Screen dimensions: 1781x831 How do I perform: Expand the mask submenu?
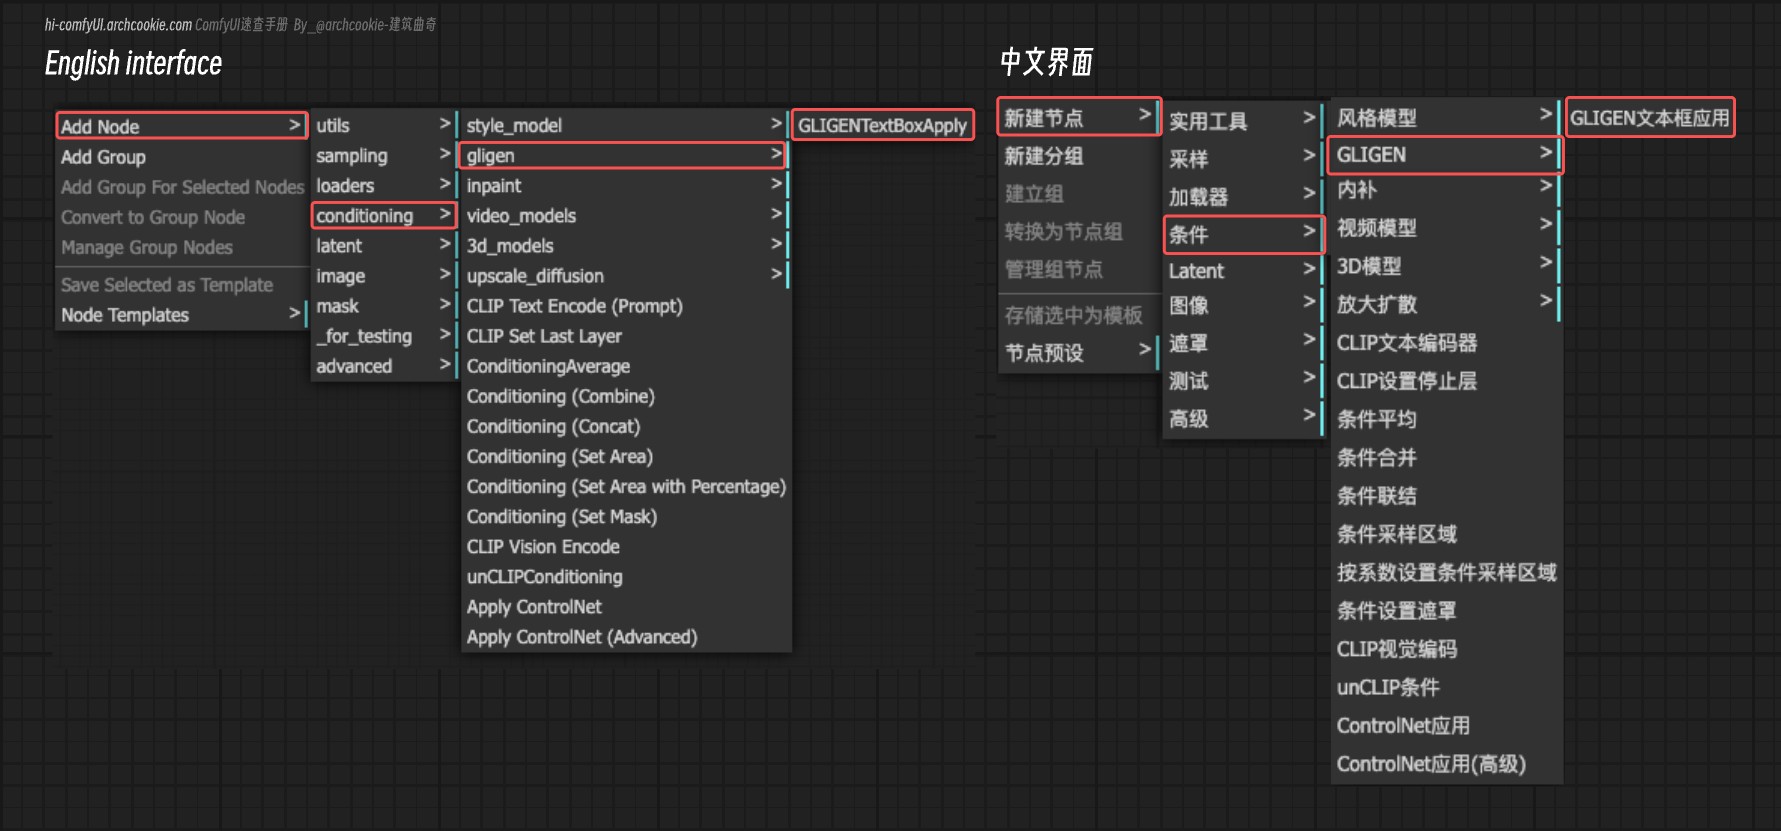pyautogui.click(x=384, y=305)
